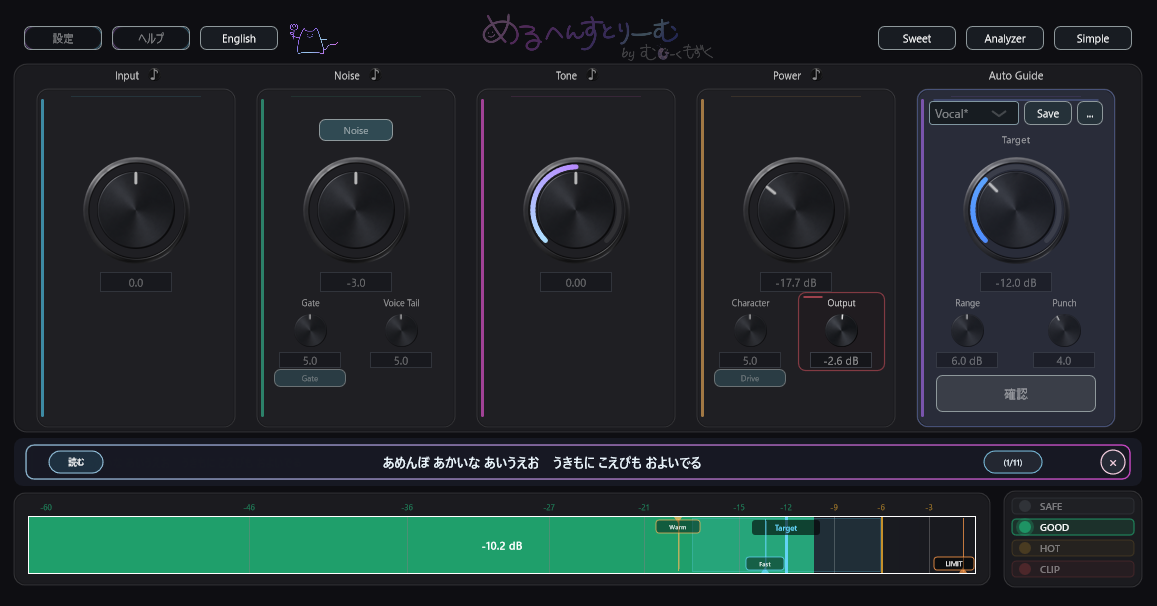
Task: Click the small Character knob
Action: pos(750,331)
